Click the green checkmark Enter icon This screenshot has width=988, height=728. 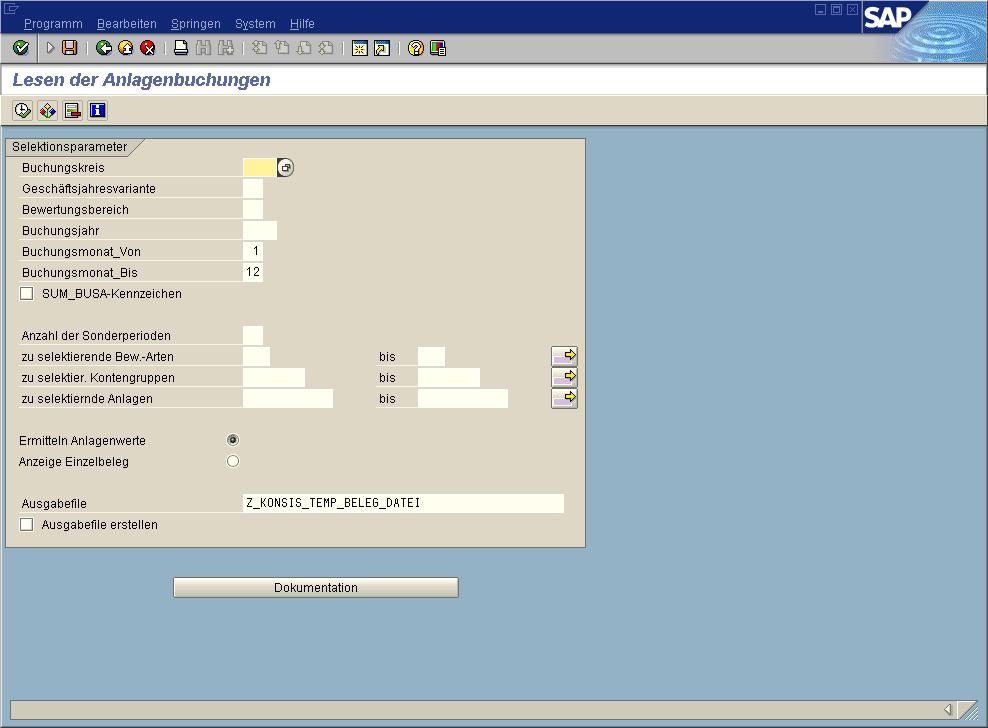[x=21, y=48]
